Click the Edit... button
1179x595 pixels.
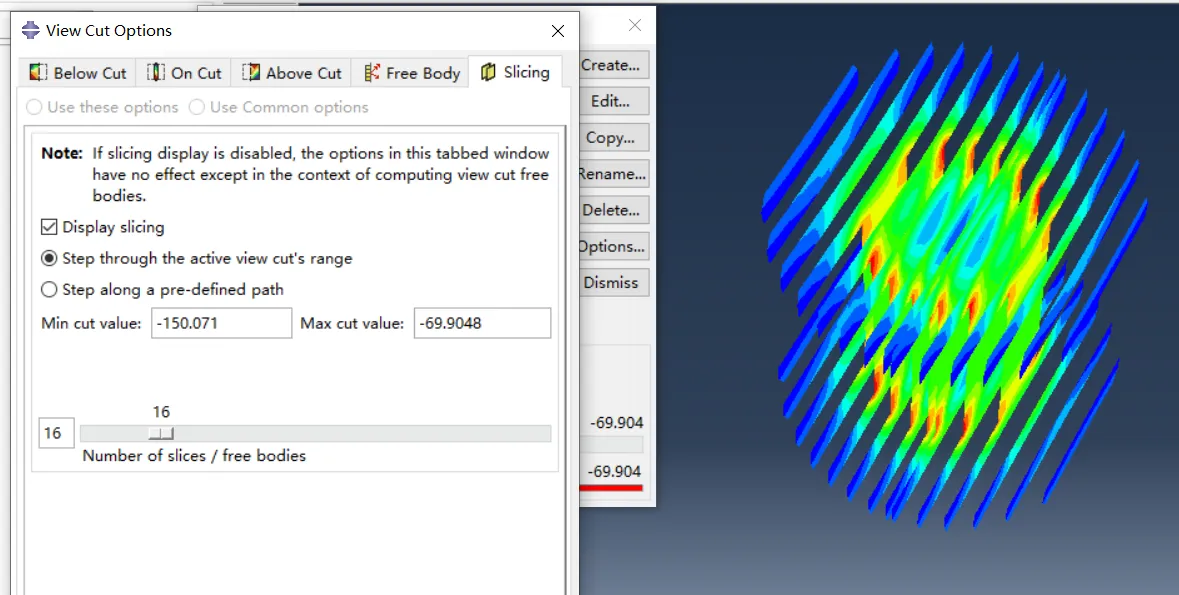click(x=610, y=101)
